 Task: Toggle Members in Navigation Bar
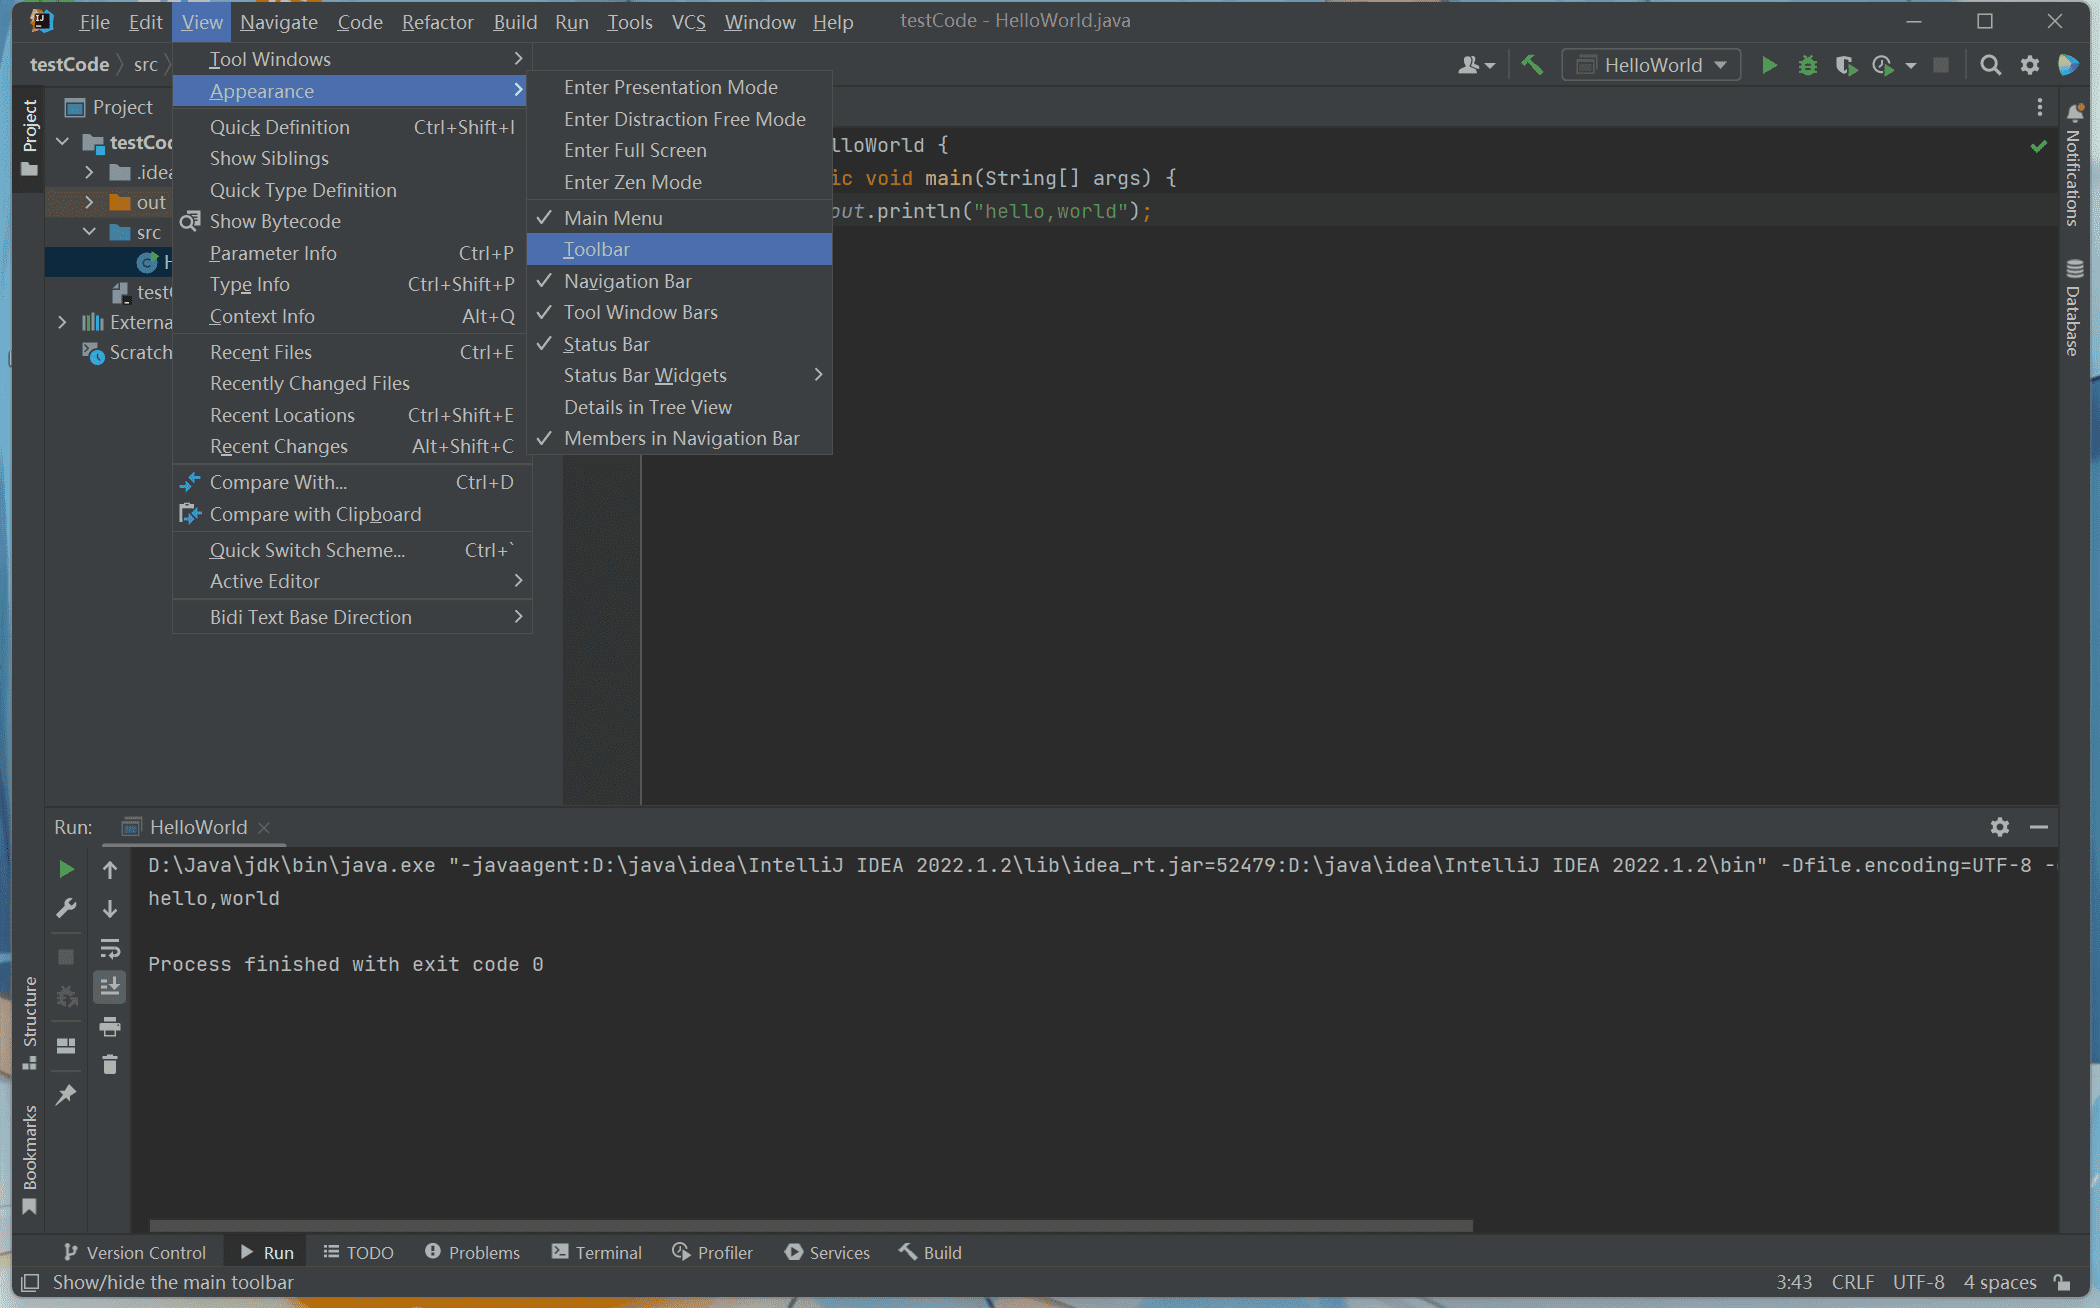680,438
